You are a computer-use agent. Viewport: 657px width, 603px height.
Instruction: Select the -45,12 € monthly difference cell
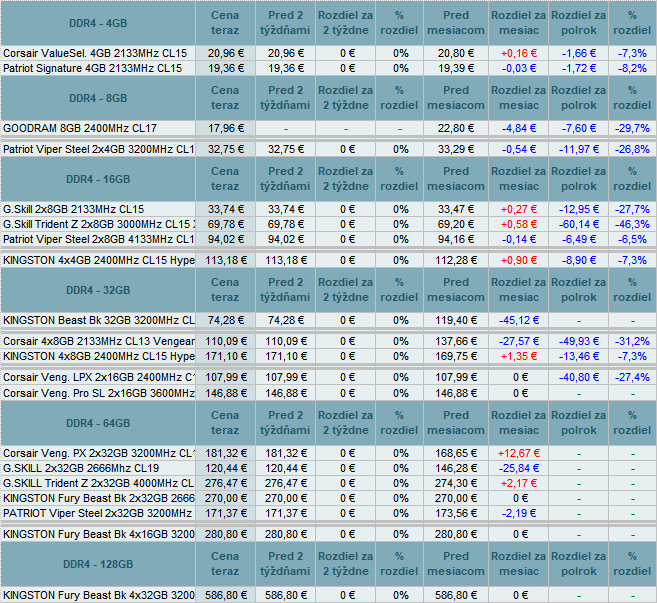point(520,320)
